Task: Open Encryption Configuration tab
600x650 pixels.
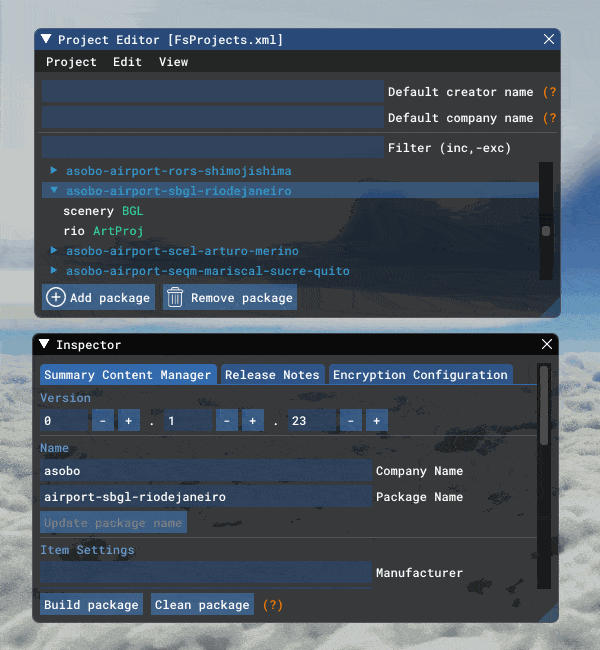Action: (420, 375)
